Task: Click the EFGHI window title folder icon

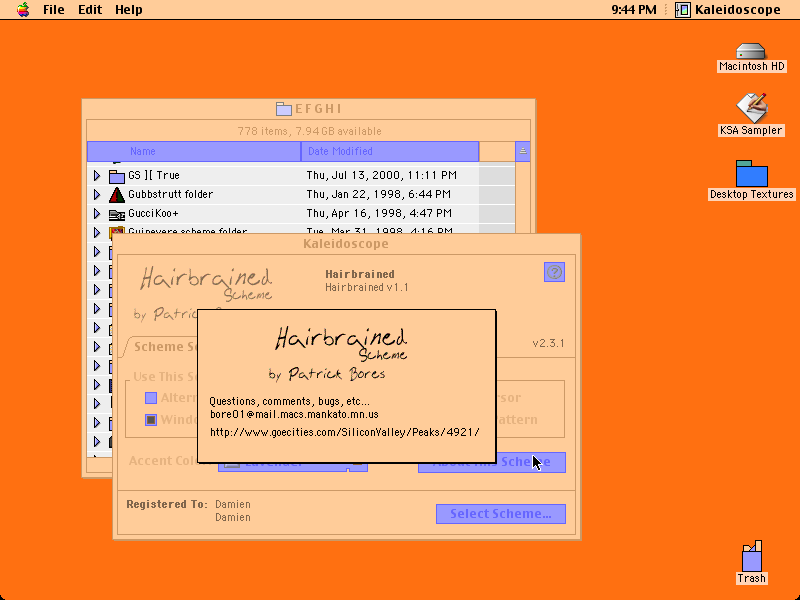Action: pos(284,109)
